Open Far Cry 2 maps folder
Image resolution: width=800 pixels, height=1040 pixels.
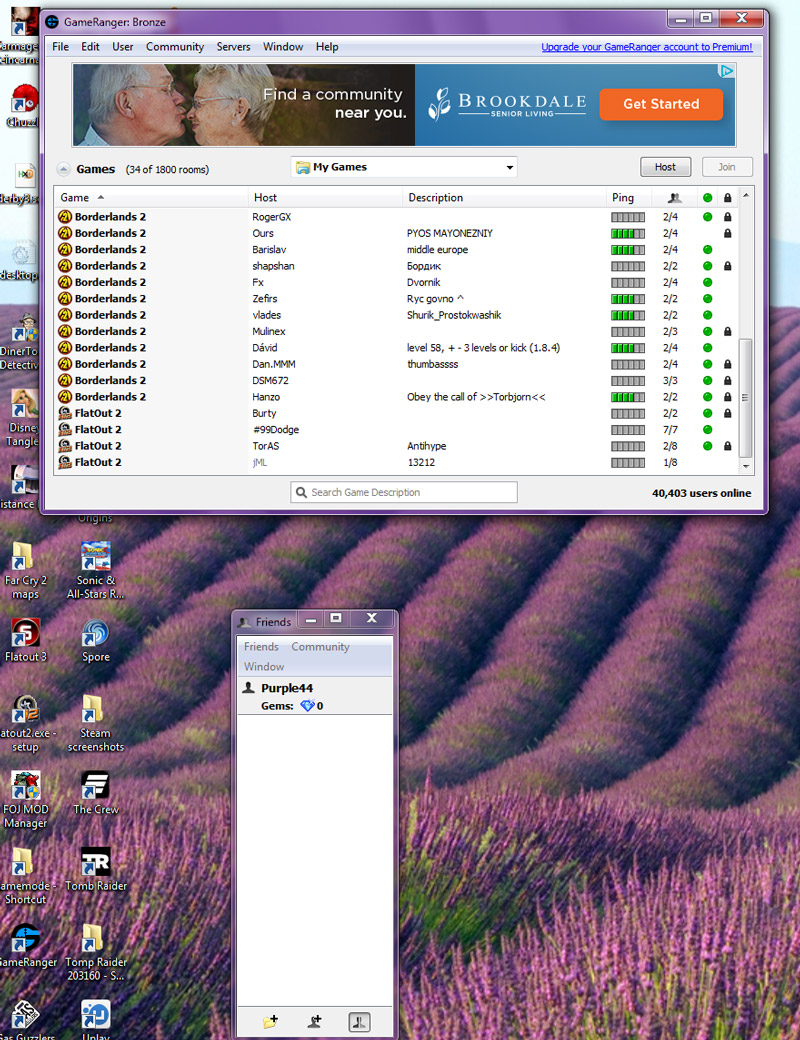[25, 570]
